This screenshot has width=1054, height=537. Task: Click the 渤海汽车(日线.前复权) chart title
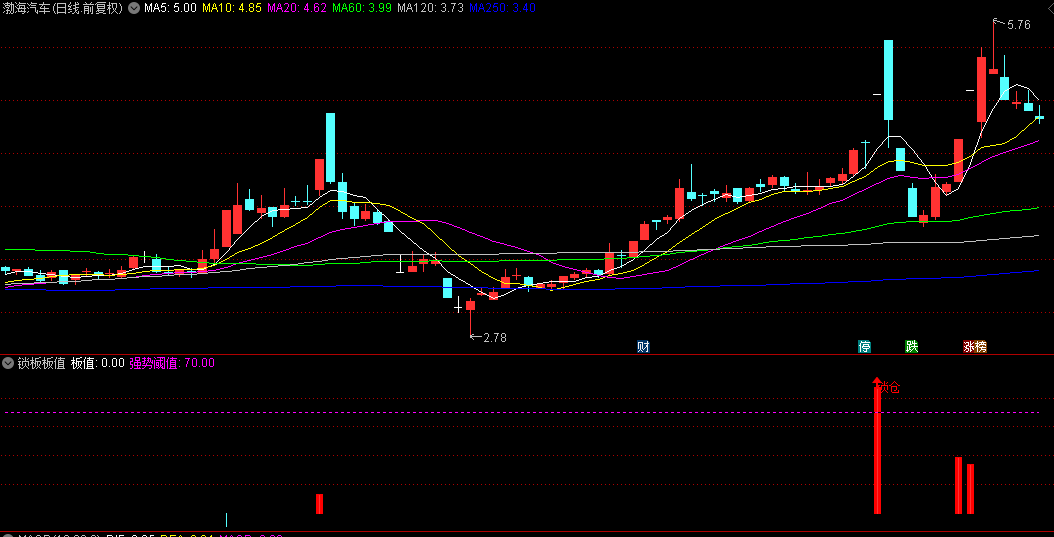pos(63,8)
